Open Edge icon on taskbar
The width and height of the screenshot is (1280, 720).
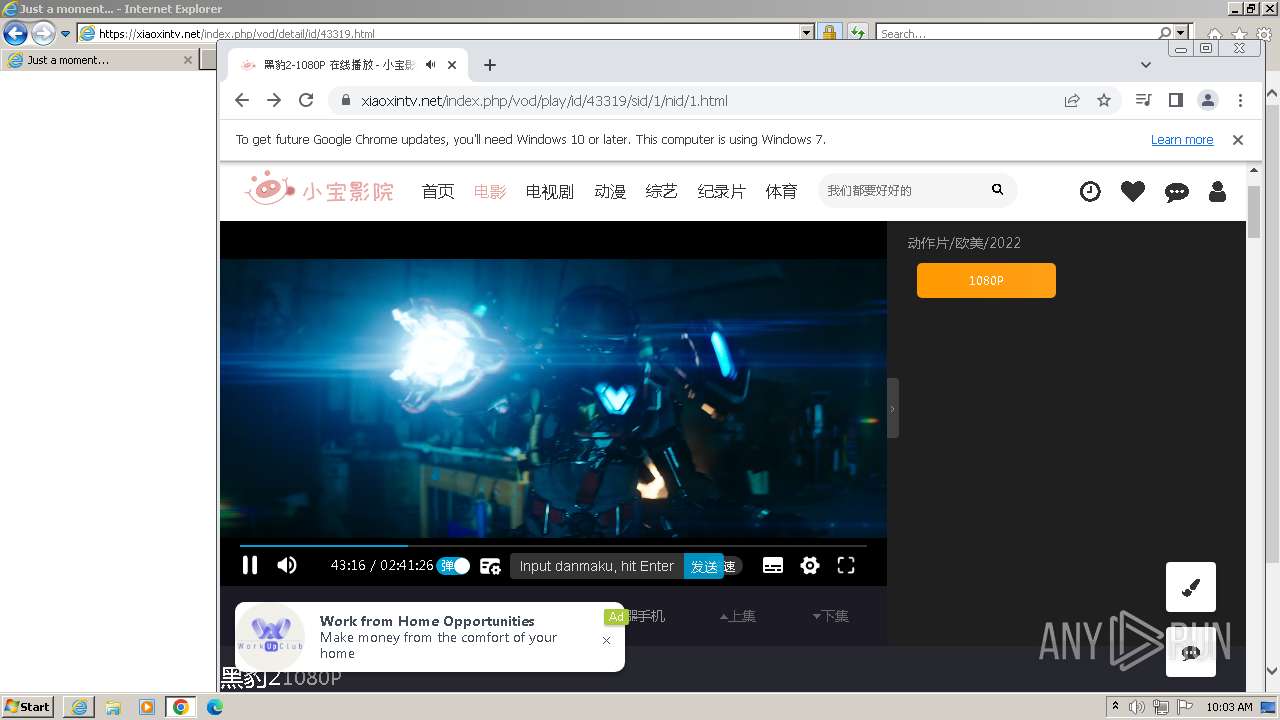[x=215, y=707]
